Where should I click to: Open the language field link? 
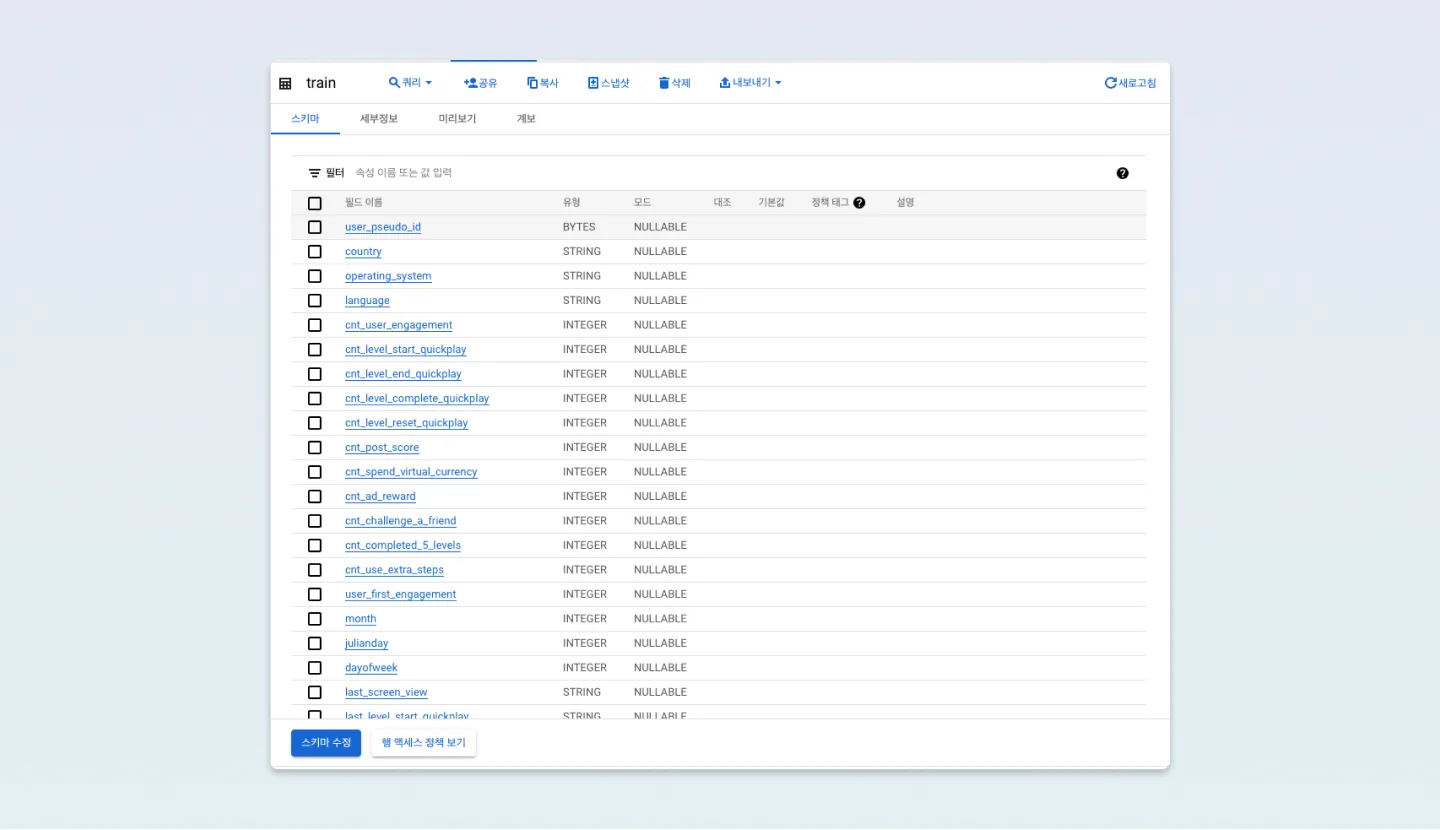coord(367,301)
